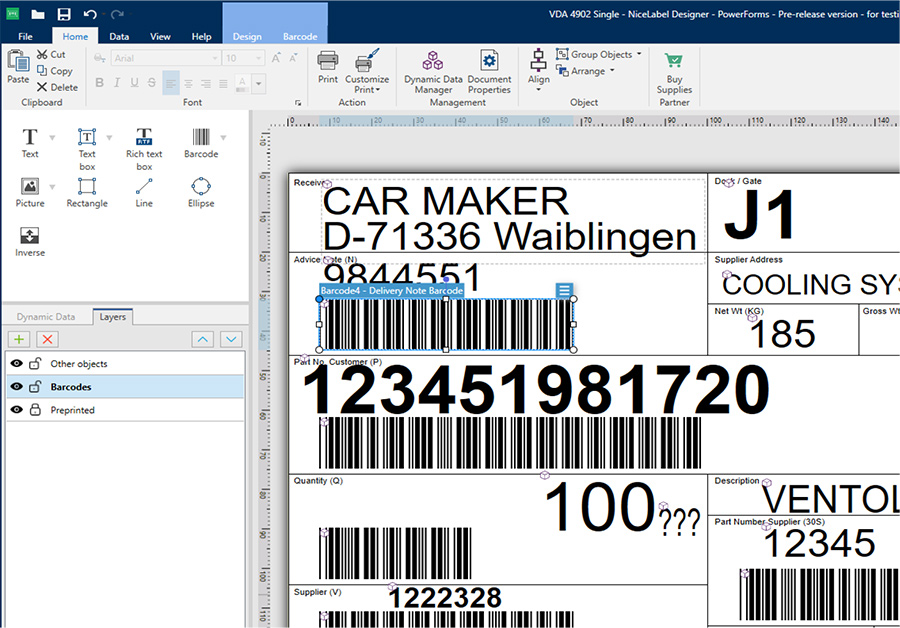Viewport: 900px width, 628px height.
Task: Select the Rectangle tool
Action: [x=87, y=192]
